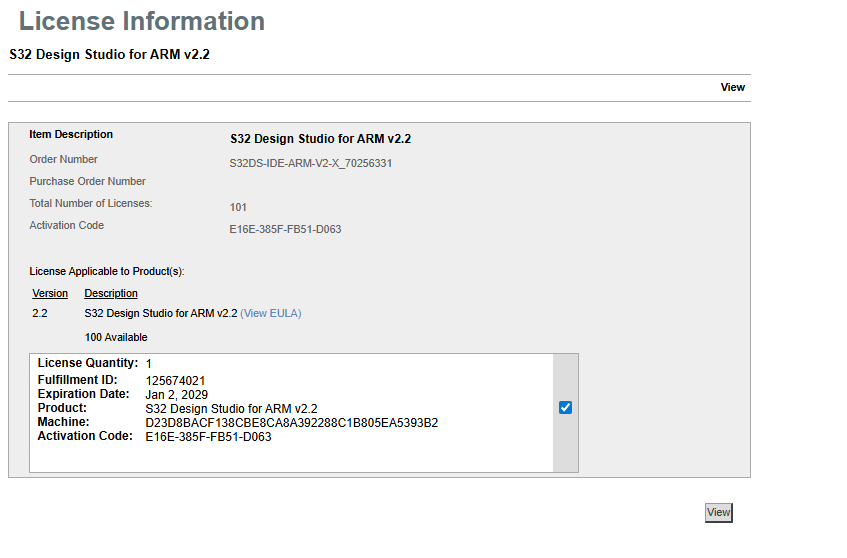
Task: Click License Quantity value 1
Action: (x=149, y=364)
